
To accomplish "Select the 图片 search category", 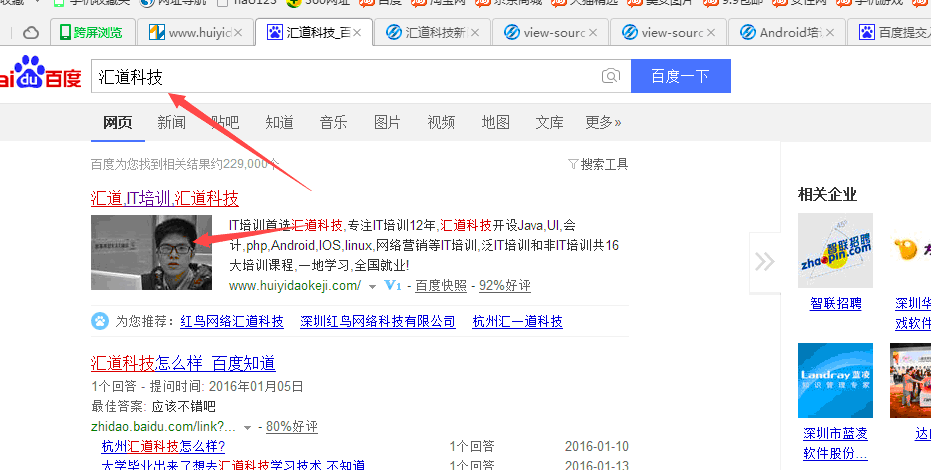I will tap(388, 122).
